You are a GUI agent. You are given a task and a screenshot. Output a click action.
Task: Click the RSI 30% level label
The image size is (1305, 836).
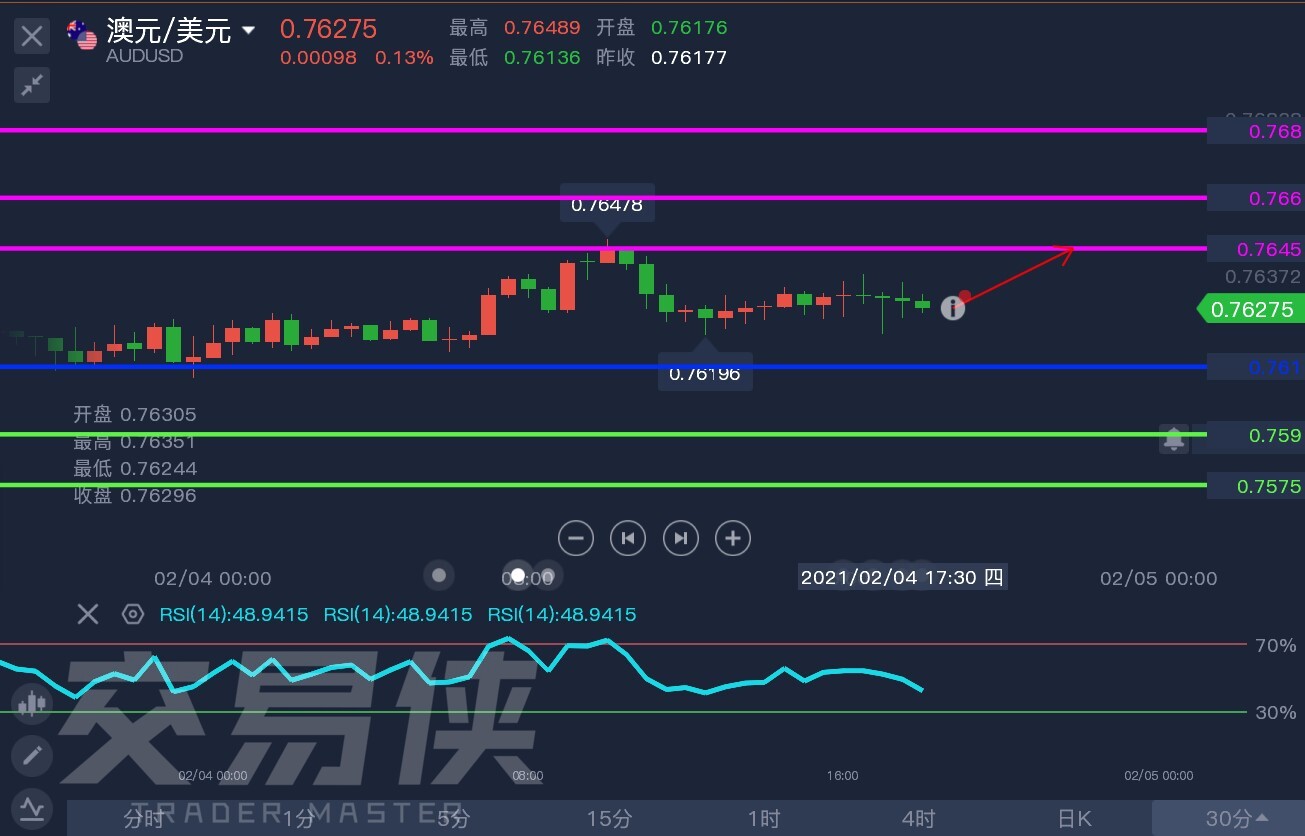[1276, 712]
